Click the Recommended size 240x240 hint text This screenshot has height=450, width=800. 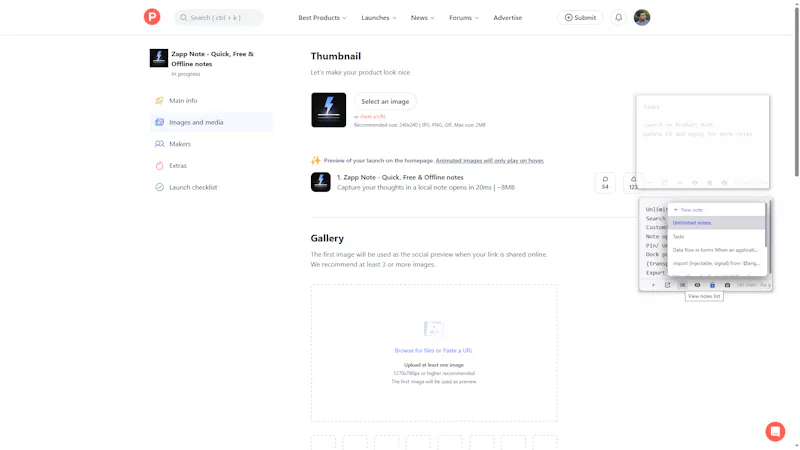419,125
